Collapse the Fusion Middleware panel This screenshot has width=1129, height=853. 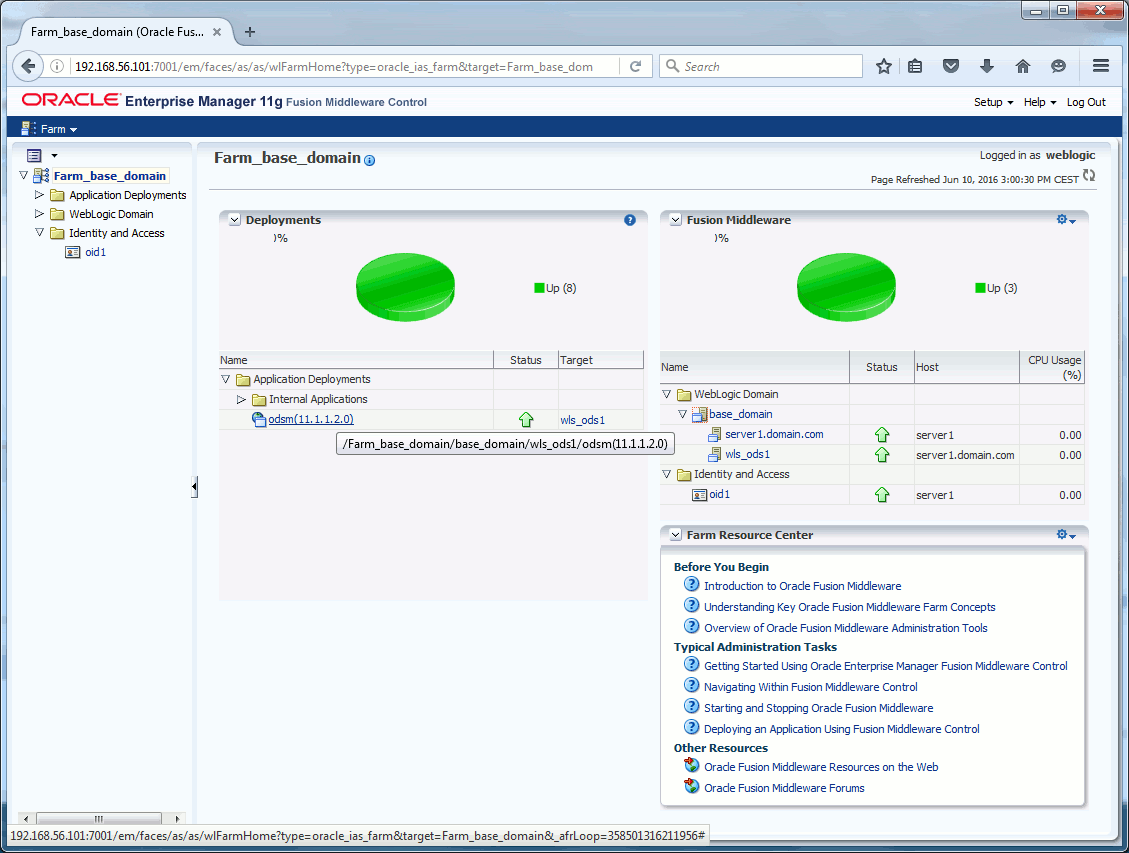coord(675,220)
